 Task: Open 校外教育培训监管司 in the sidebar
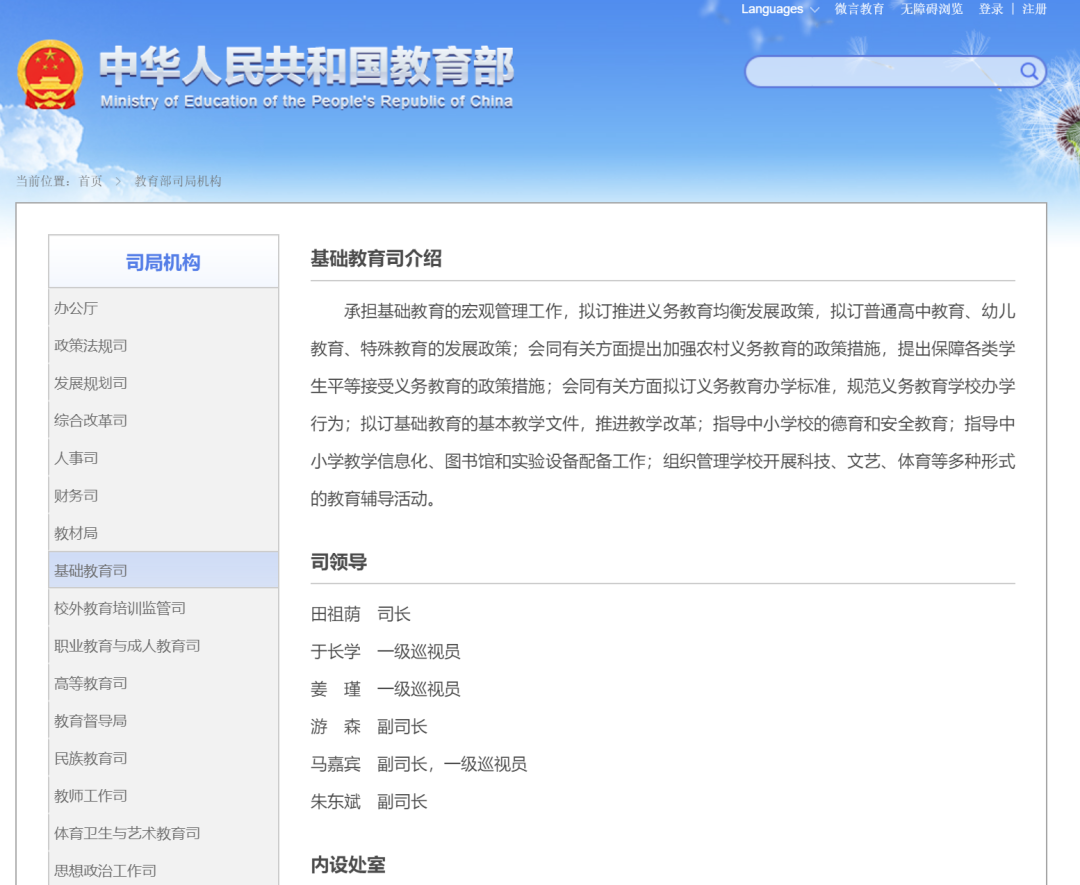pyautogui.click(x=116, y=608)
